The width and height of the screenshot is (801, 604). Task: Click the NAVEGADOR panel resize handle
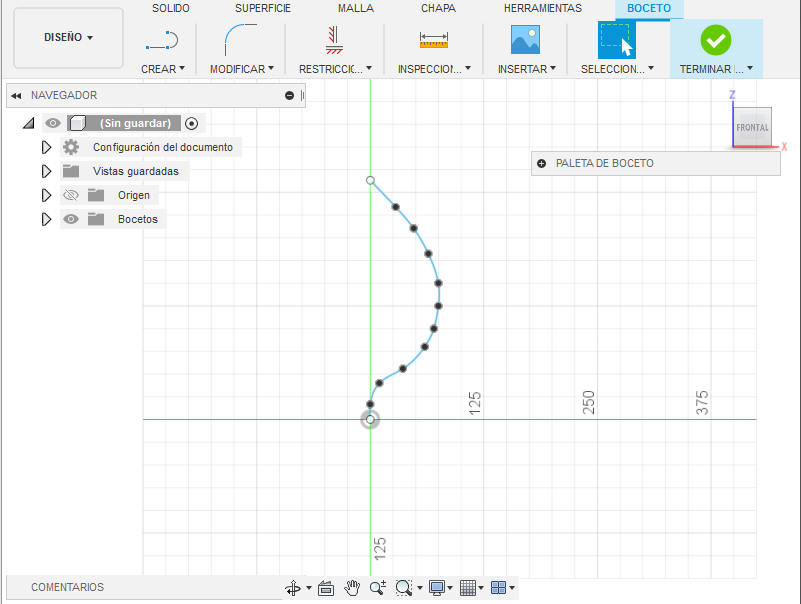tap(302, 96)
